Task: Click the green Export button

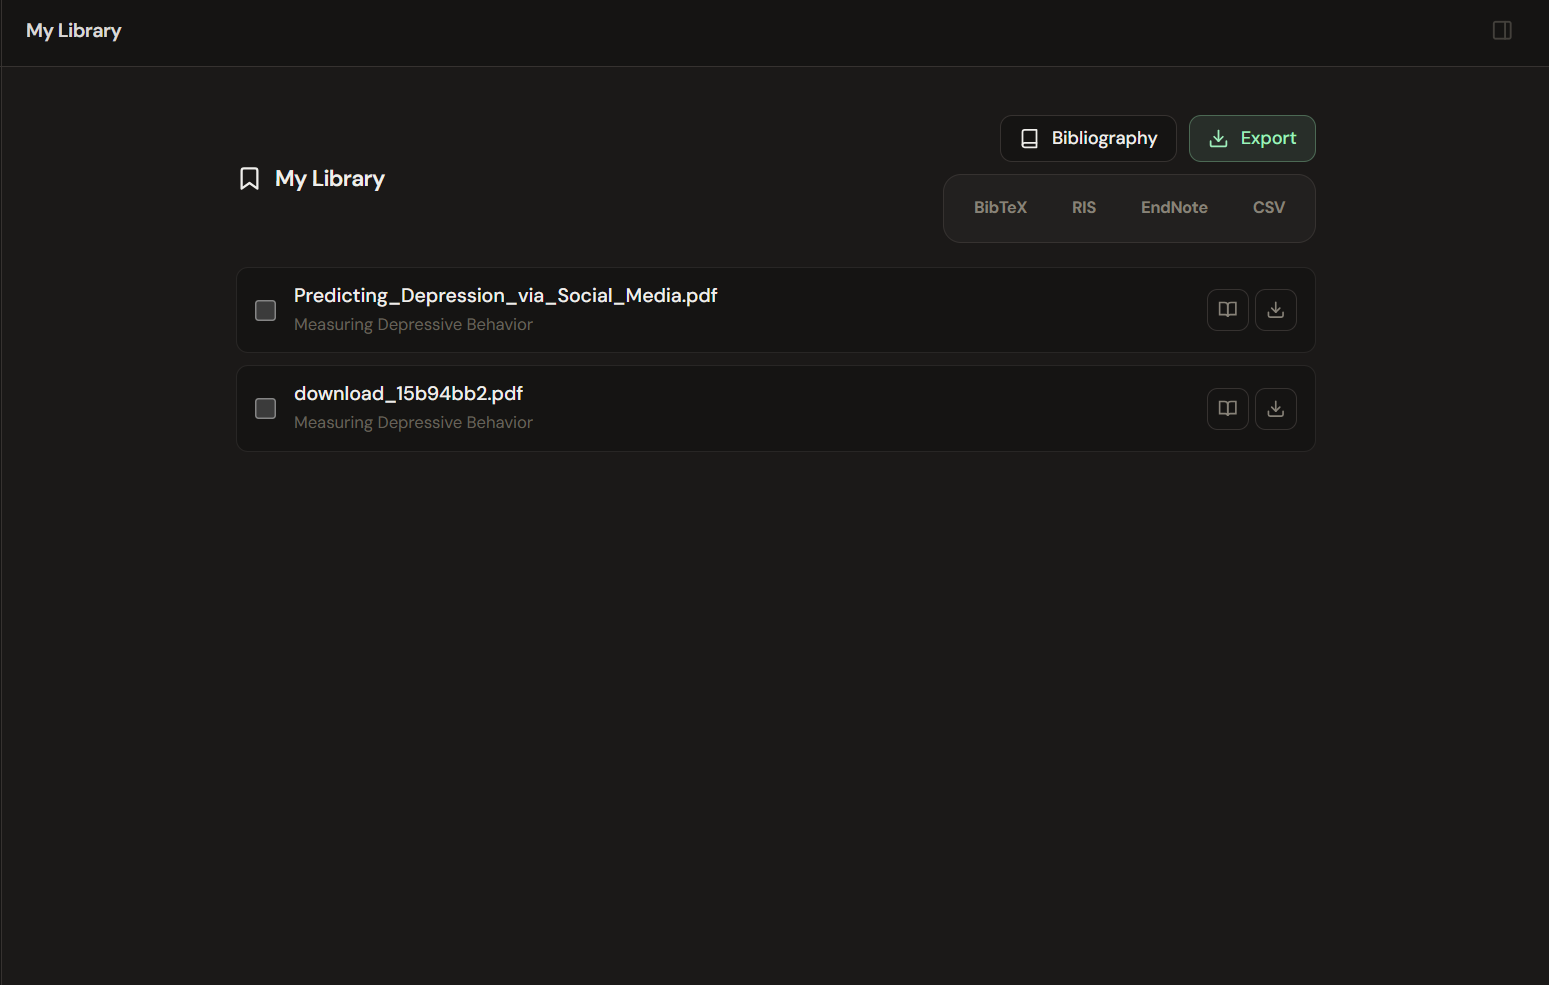Action: point(1252,138)
